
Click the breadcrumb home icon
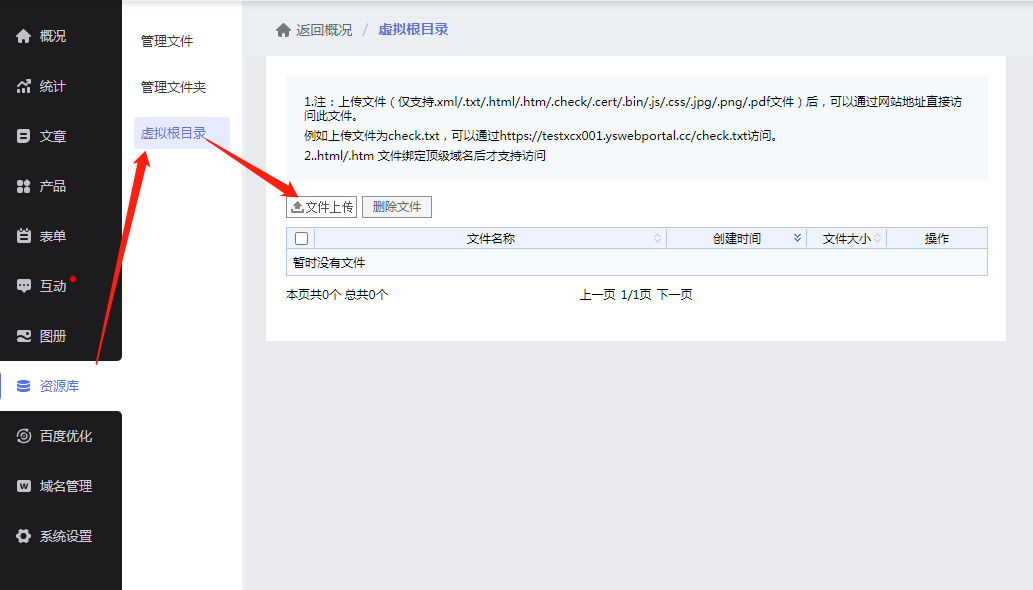283,30
